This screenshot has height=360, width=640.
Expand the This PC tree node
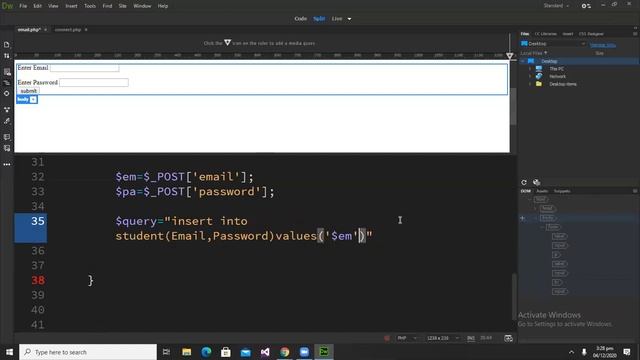(530, 69)
